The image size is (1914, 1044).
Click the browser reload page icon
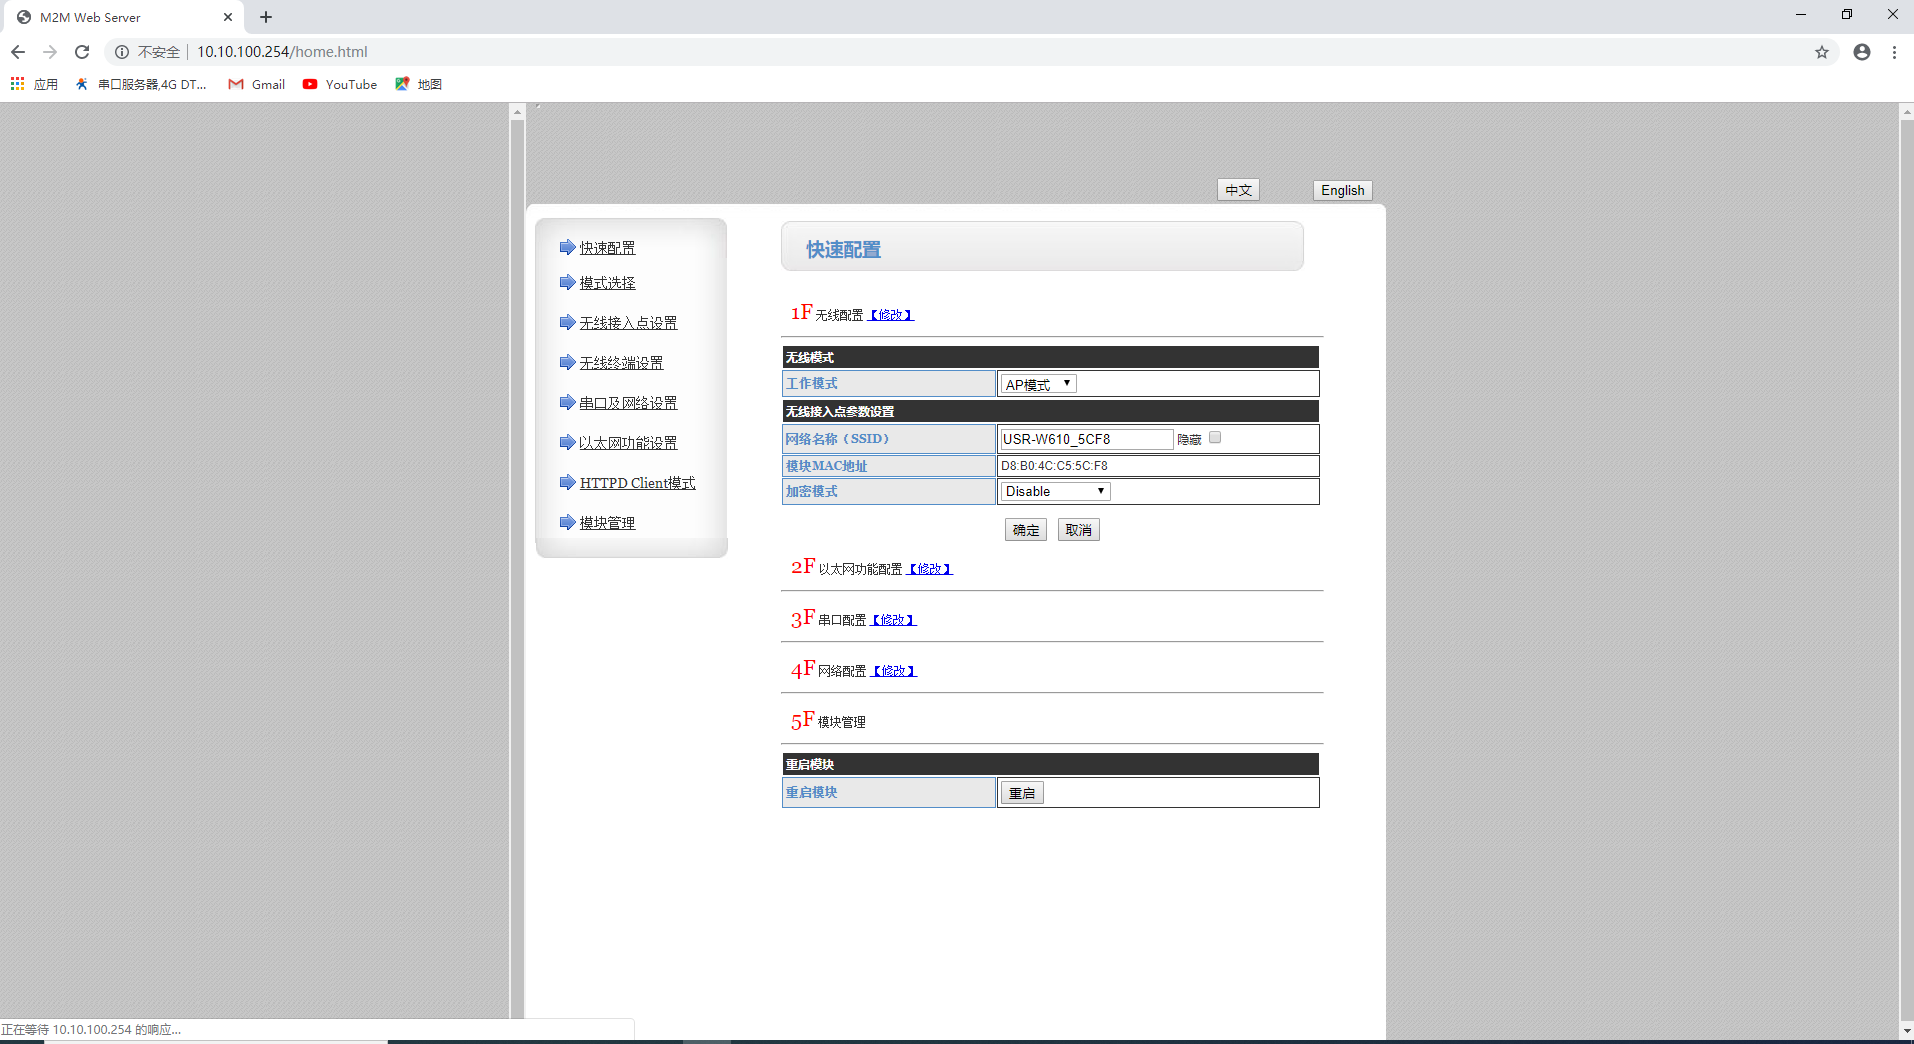82,52
